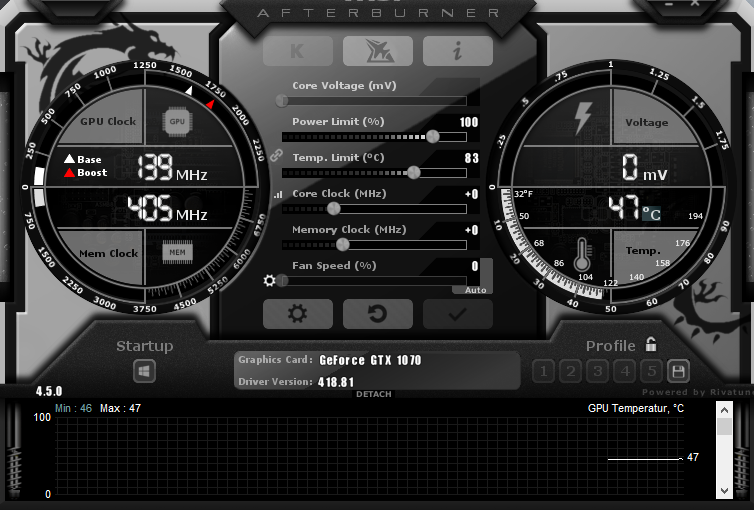
Task: Launch Kombustor with the K button
Action: coord(297,51)
